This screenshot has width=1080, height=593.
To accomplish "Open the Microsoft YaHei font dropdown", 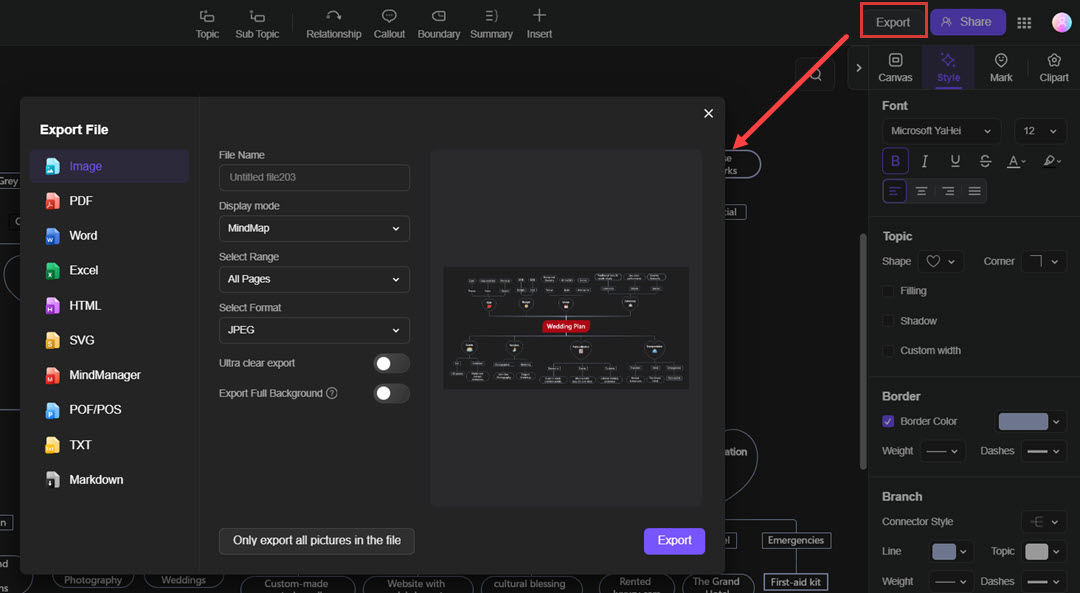I will 940,131.
